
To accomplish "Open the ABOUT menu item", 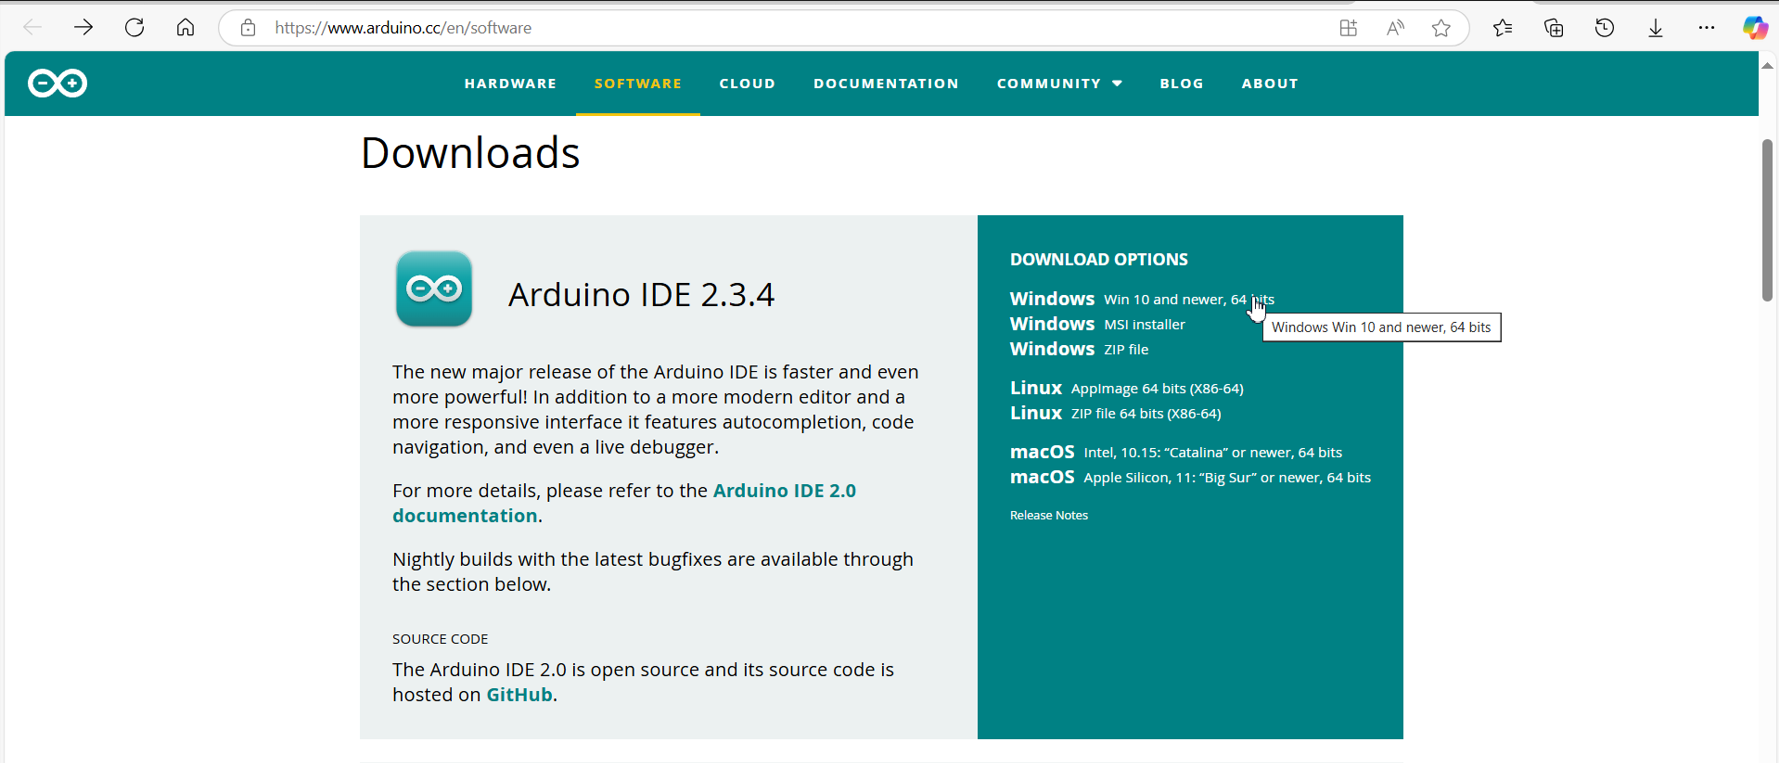I will point(1270,83).
